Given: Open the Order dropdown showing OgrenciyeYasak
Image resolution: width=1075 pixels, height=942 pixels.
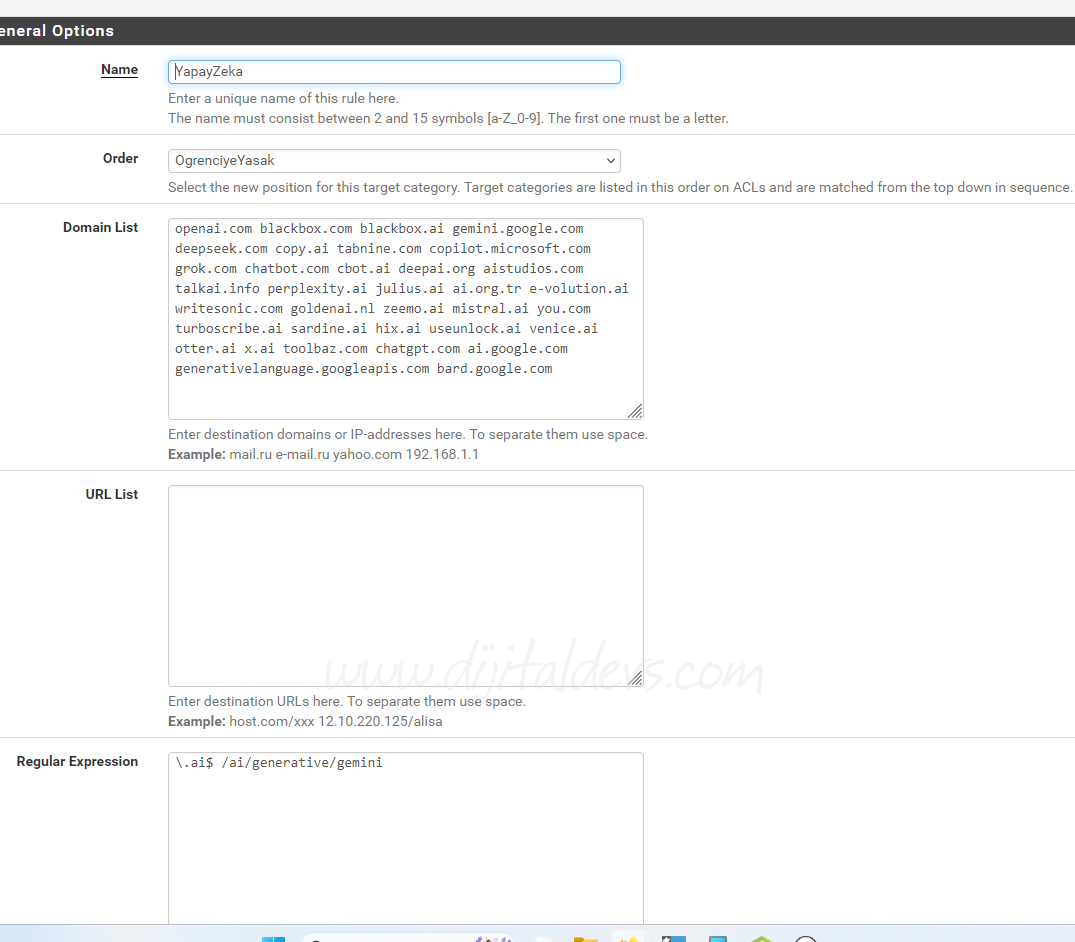Looking at the screenshot, I should 394,161.
